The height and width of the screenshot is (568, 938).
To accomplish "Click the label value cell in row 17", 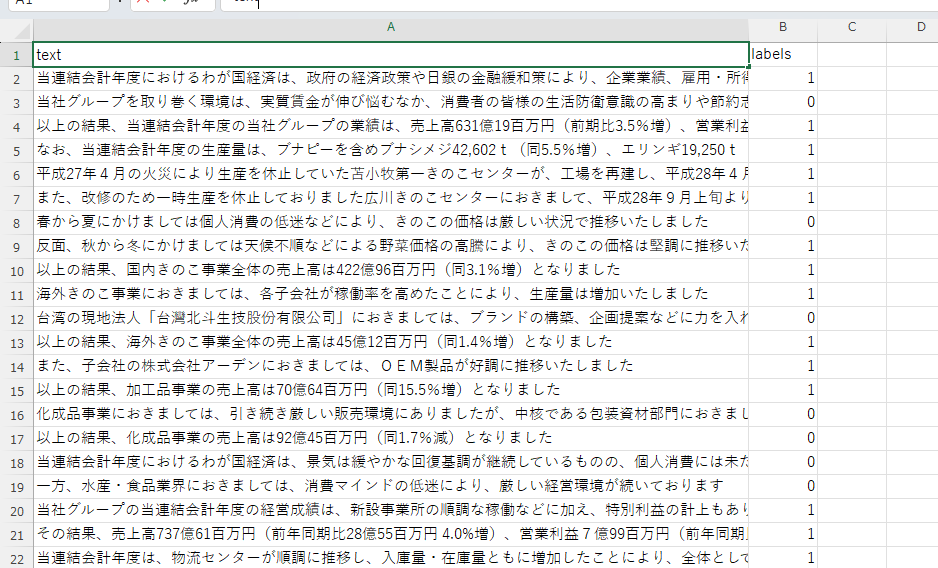I will click(x=783, y=437).
